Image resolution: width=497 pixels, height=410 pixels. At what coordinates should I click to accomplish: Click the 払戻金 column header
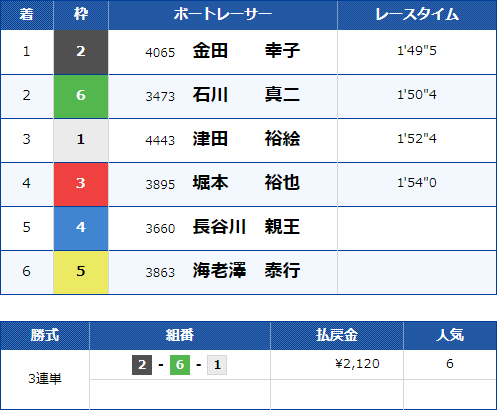pos(337,335)
